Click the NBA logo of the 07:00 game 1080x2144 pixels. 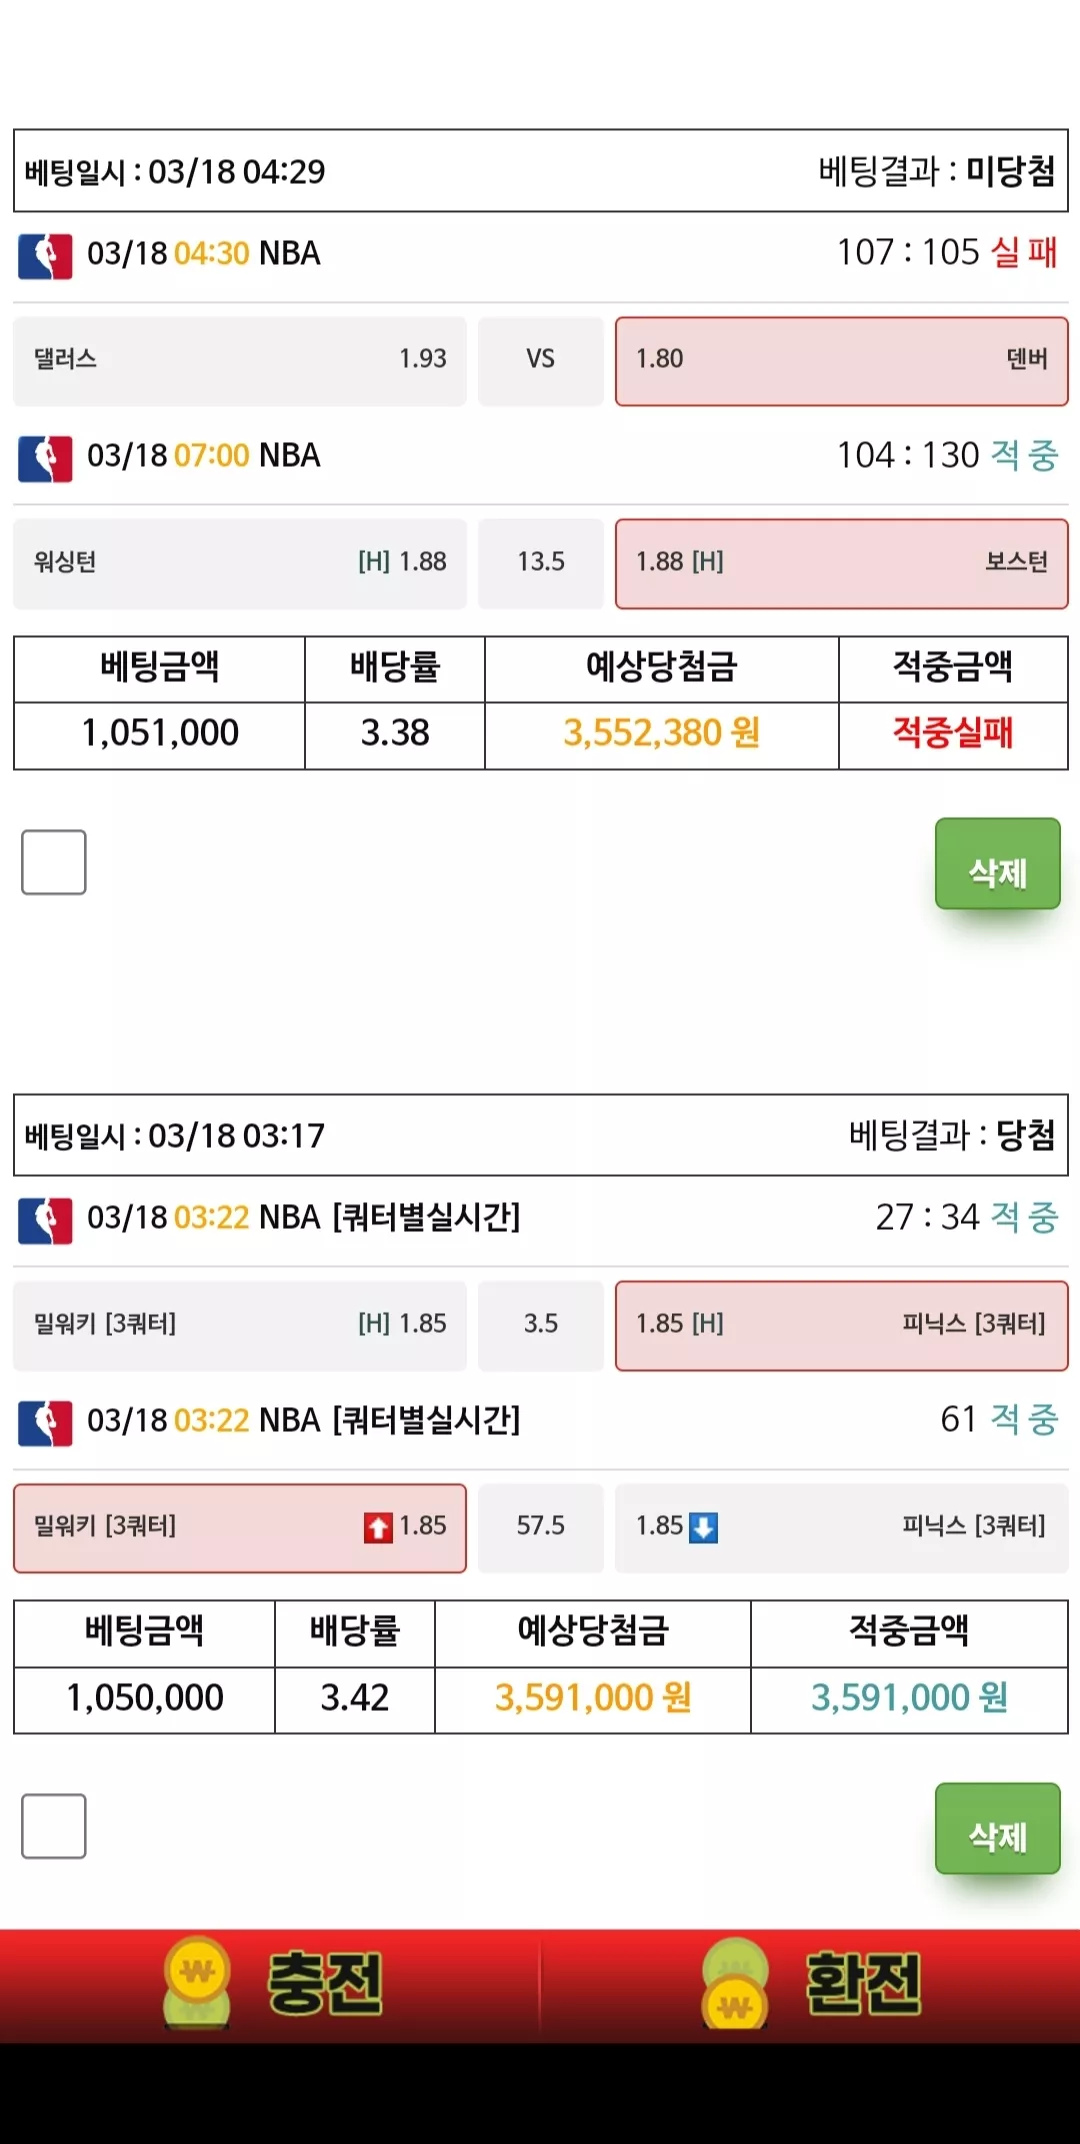pyautogui.click(x=45, y=458)
